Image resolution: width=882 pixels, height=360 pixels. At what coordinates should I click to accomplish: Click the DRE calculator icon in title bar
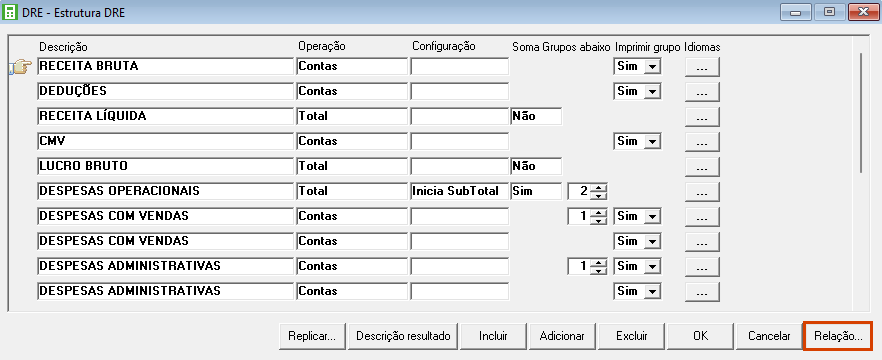pyautogui.click(x=11, y=12)
